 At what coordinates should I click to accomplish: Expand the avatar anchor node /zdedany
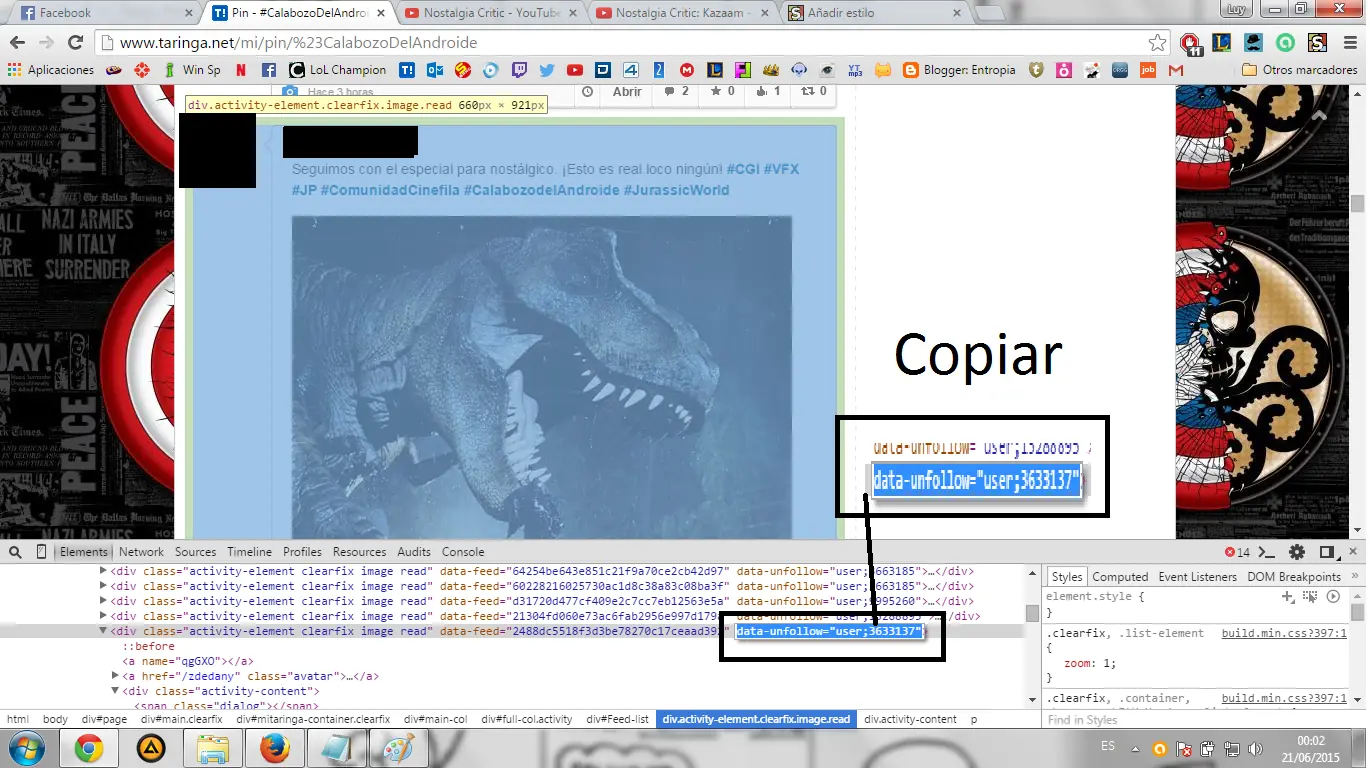[115, 676]
